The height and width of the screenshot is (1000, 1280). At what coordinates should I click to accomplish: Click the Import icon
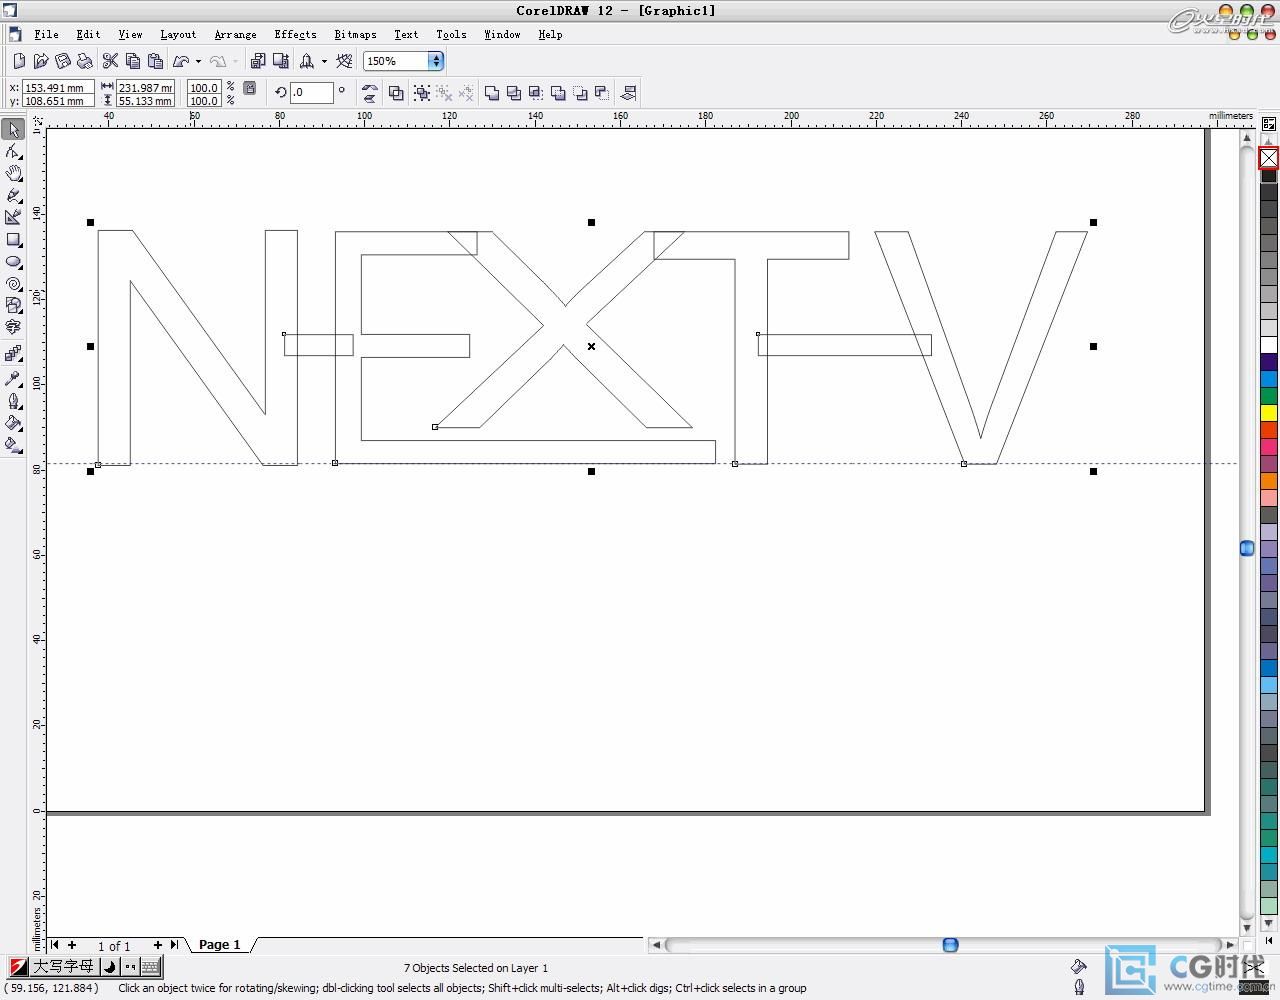(x=258, y=61)
